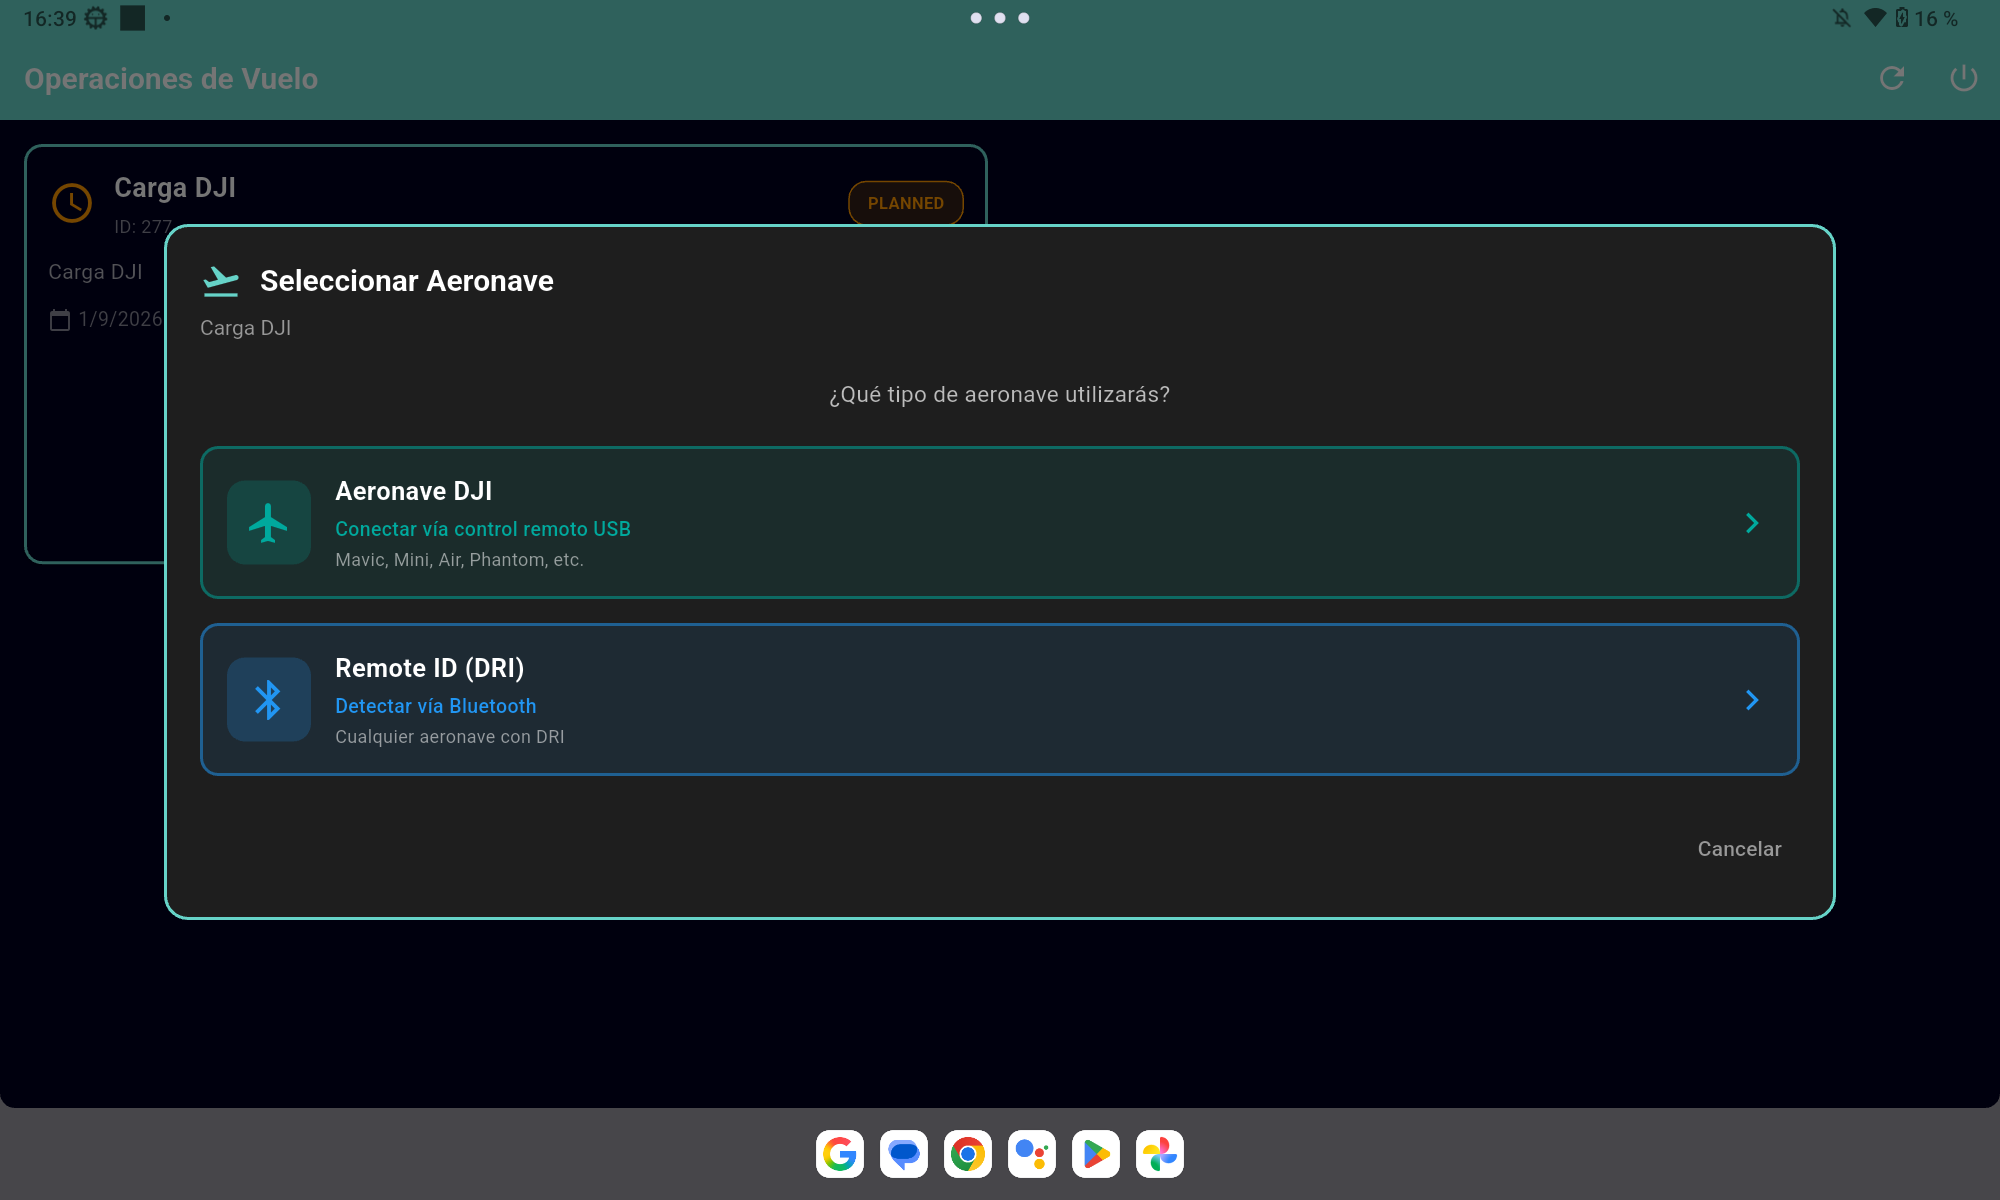Open Google Photos from the dock
Image resolution: width=2000 pixels, height=1200 pixels.
point(1160,1154)
